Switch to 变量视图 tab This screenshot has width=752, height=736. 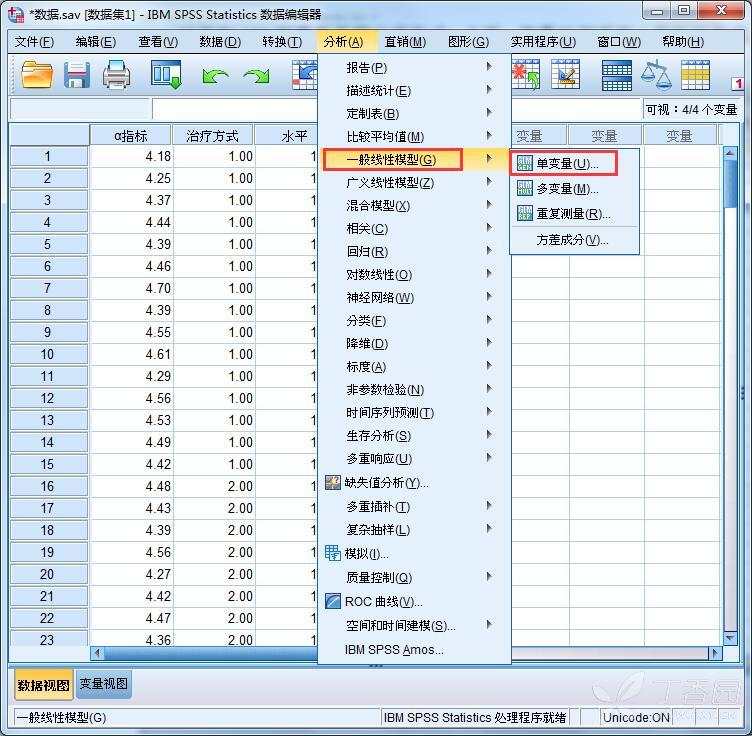tap(104, 683)
